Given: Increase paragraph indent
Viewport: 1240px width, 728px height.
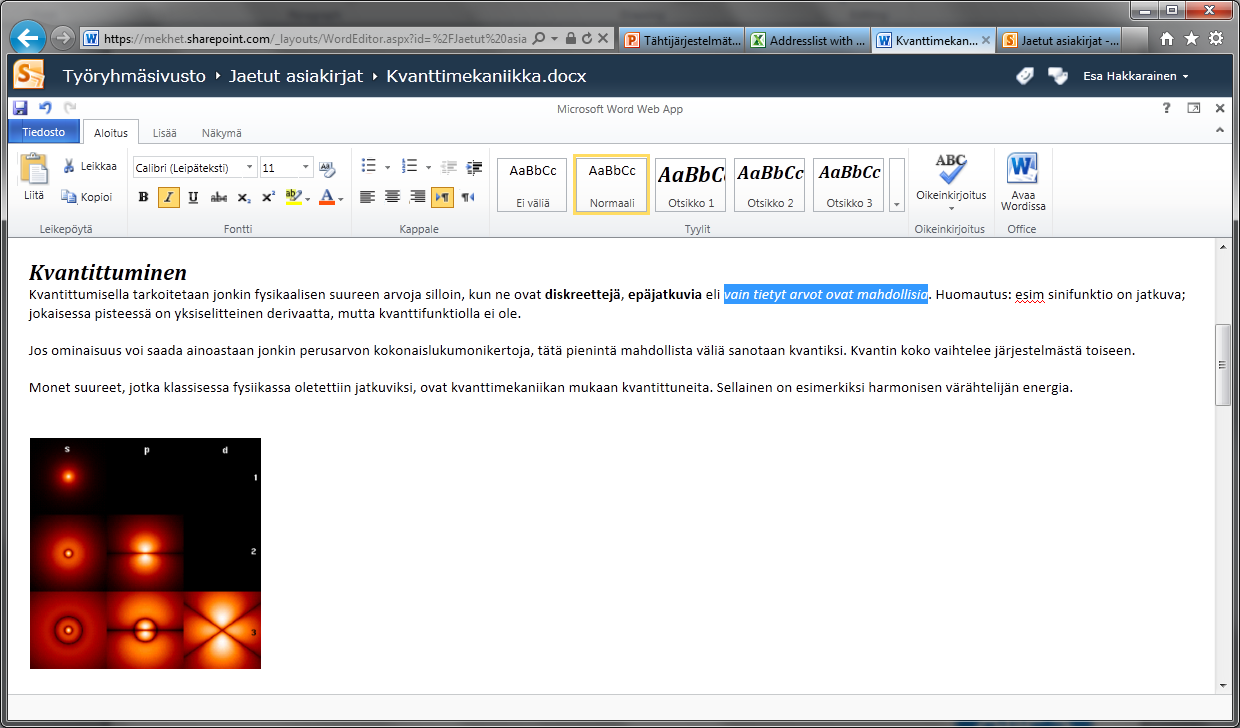Looking at the screenshot, I should (474, 167).
